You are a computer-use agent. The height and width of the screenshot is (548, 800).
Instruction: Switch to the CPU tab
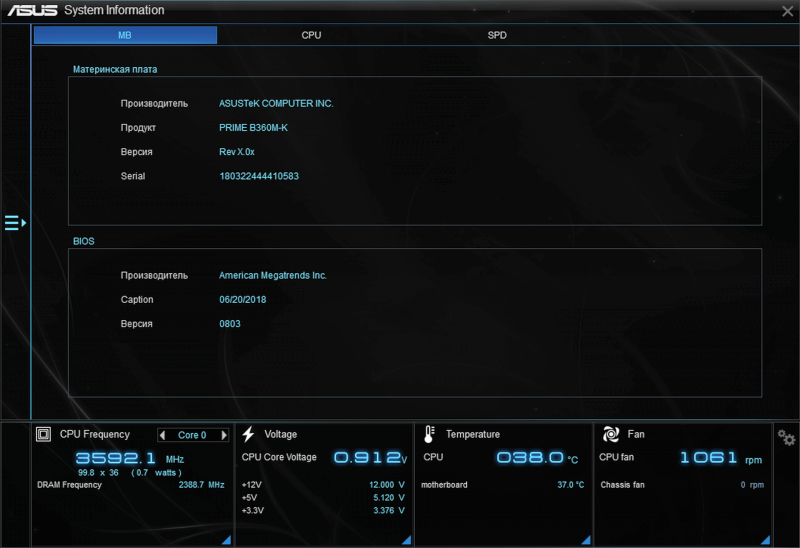(311, 35)
